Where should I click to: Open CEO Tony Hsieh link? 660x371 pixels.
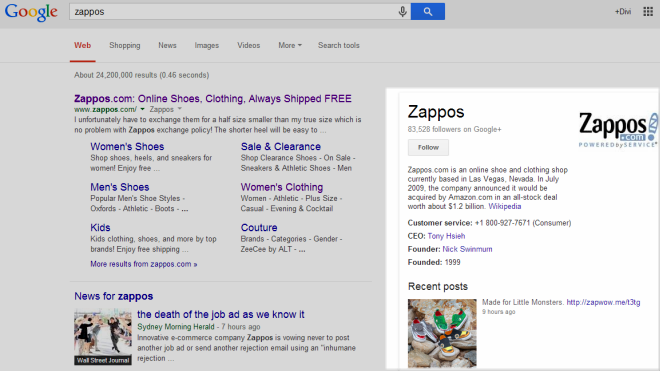coord(446,236)
